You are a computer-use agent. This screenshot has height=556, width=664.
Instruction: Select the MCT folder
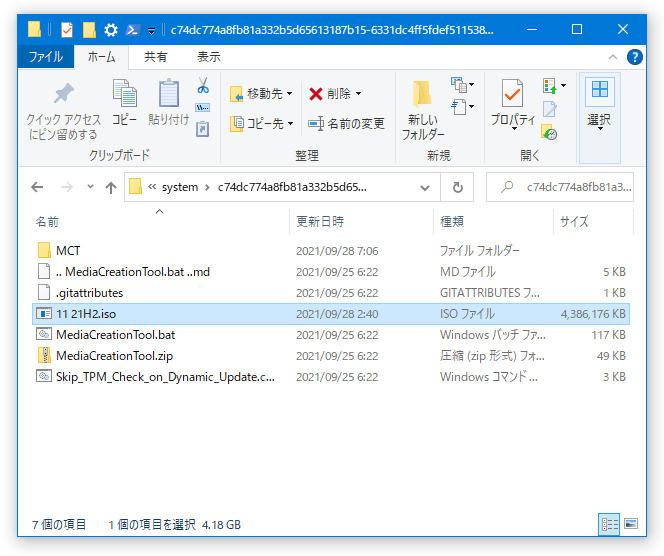pos(331,251)
